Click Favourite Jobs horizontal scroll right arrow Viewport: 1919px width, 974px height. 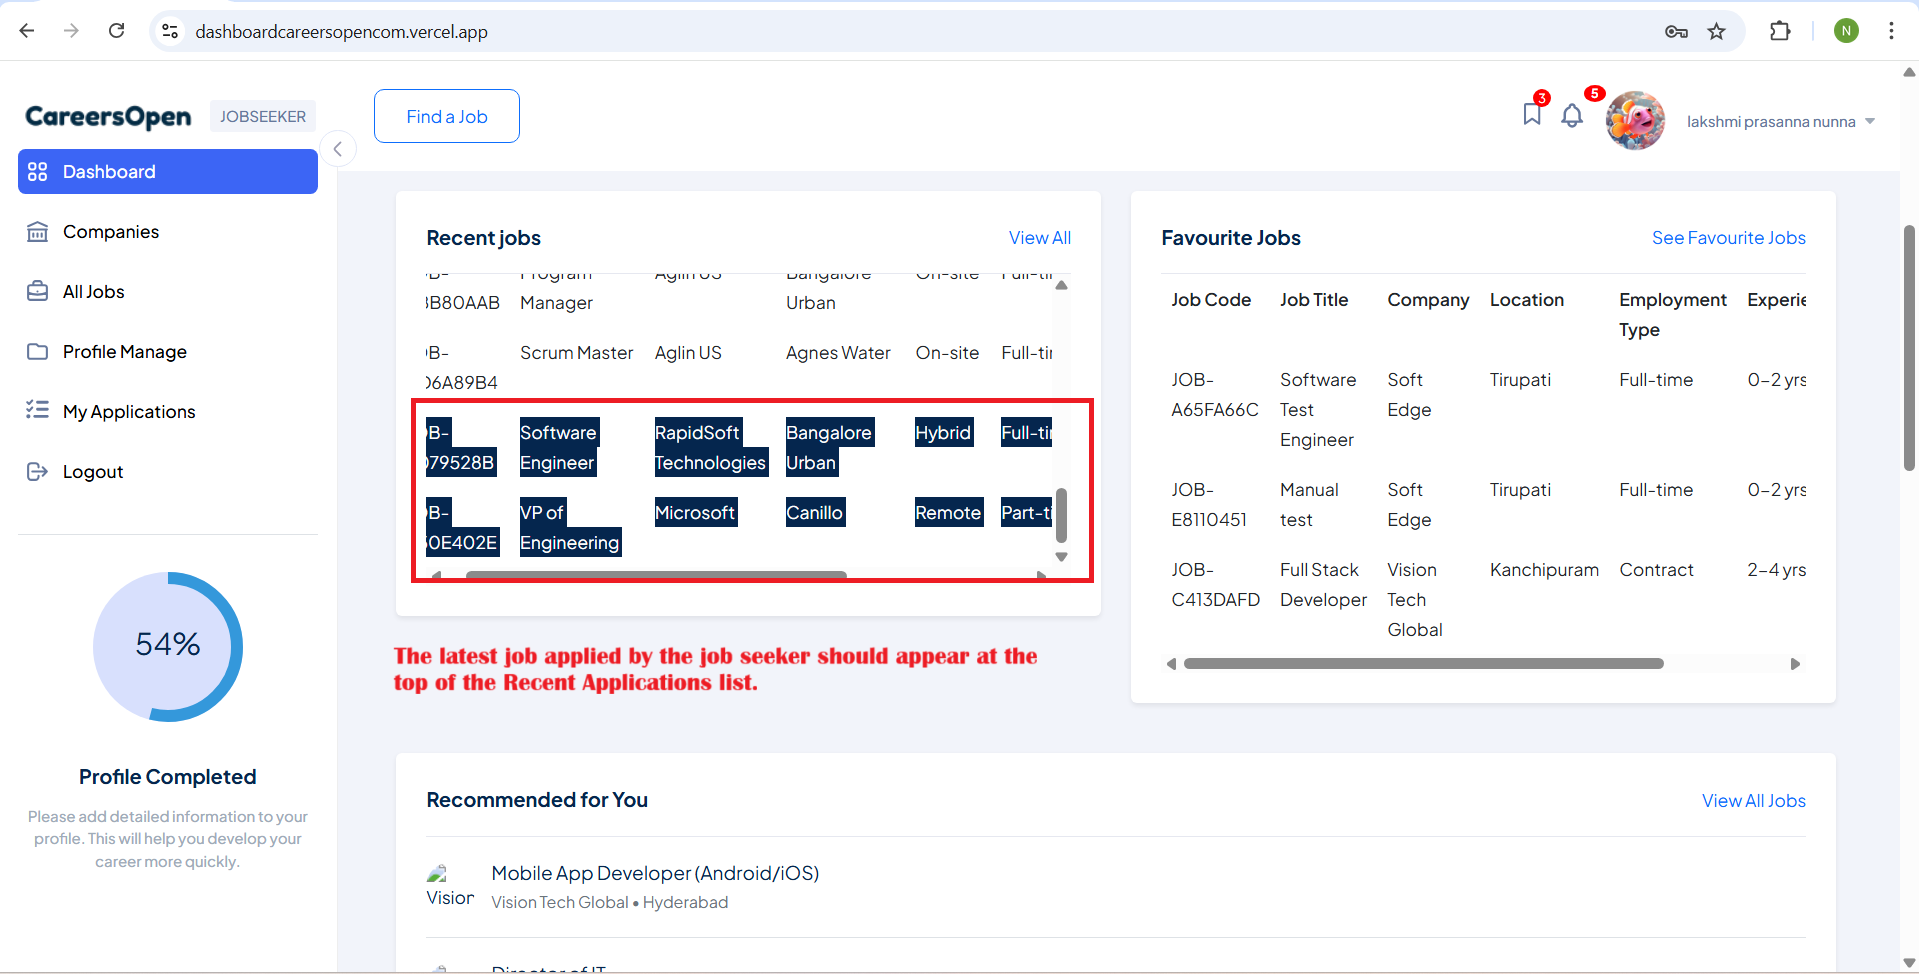(1795, 664)
